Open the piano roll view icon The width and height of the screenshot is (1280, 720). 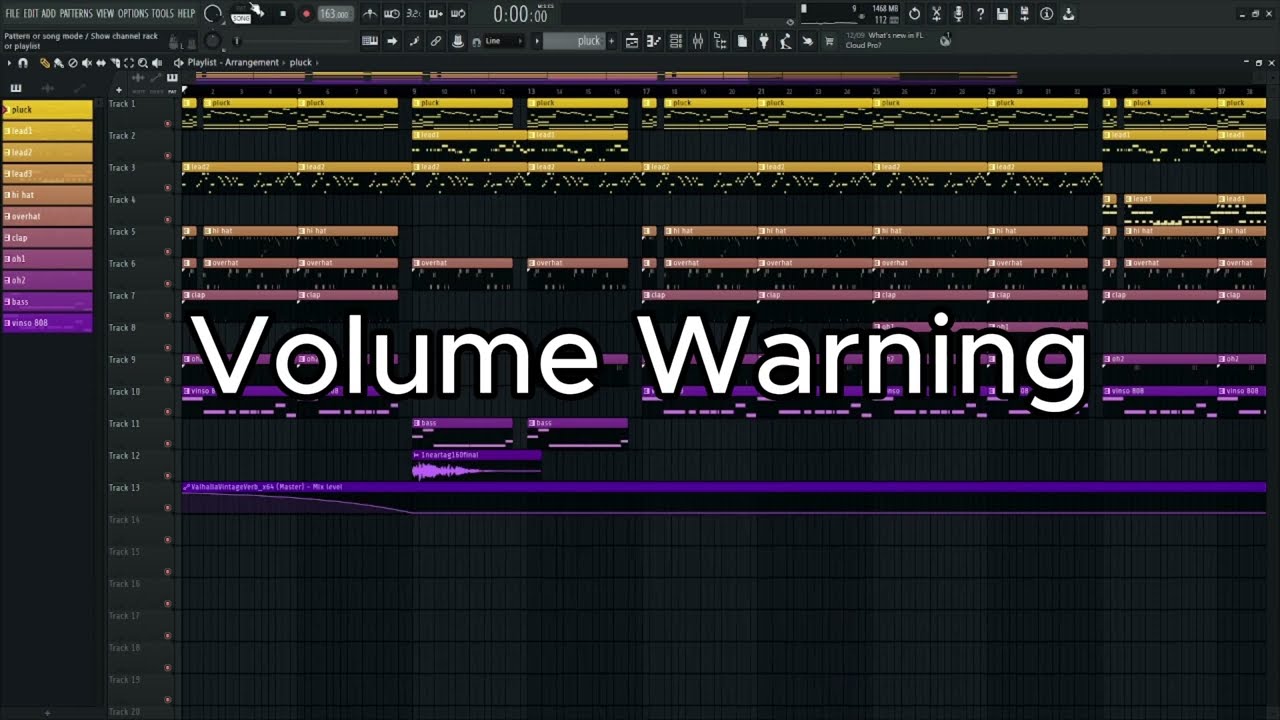pyautogui.click(x=654, y=41)
